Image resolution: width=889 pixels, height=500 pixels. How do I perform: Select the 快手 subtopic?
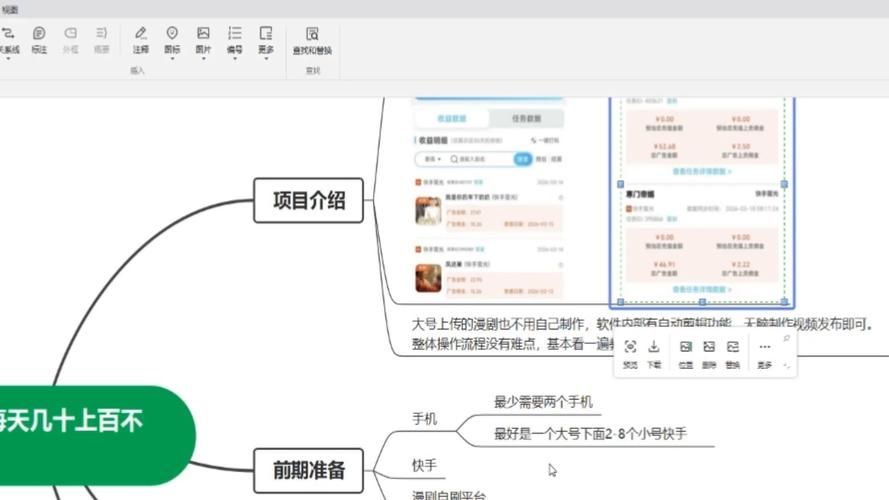[x=424, y=465]
